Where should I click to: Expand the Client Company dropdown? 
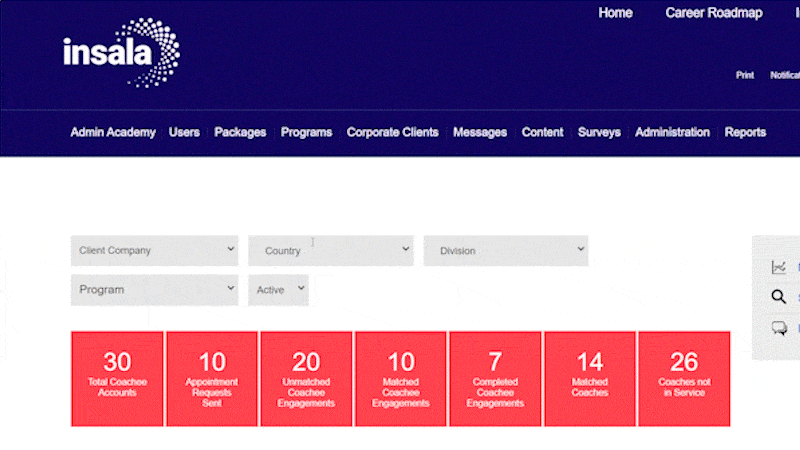(x=155, y=251)
